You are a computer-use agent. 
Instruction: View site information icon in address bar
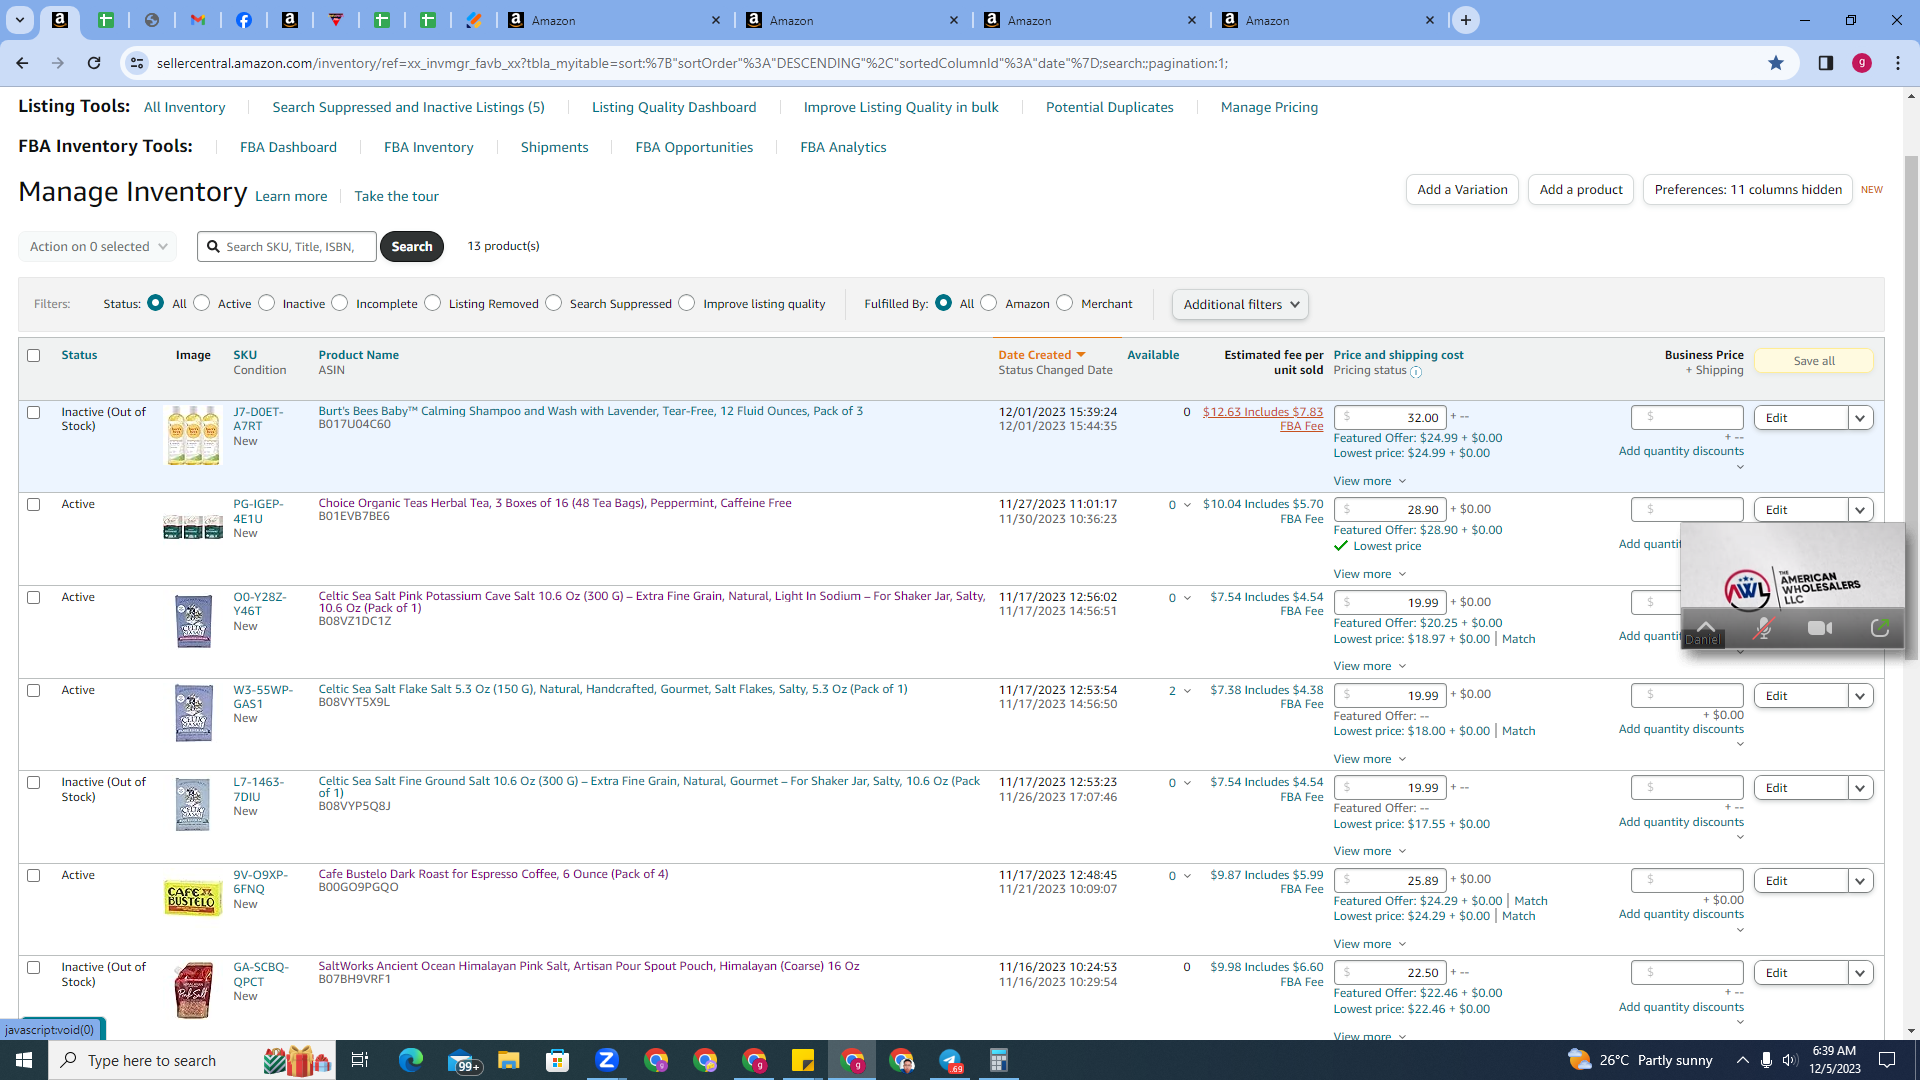coord(137,63)
